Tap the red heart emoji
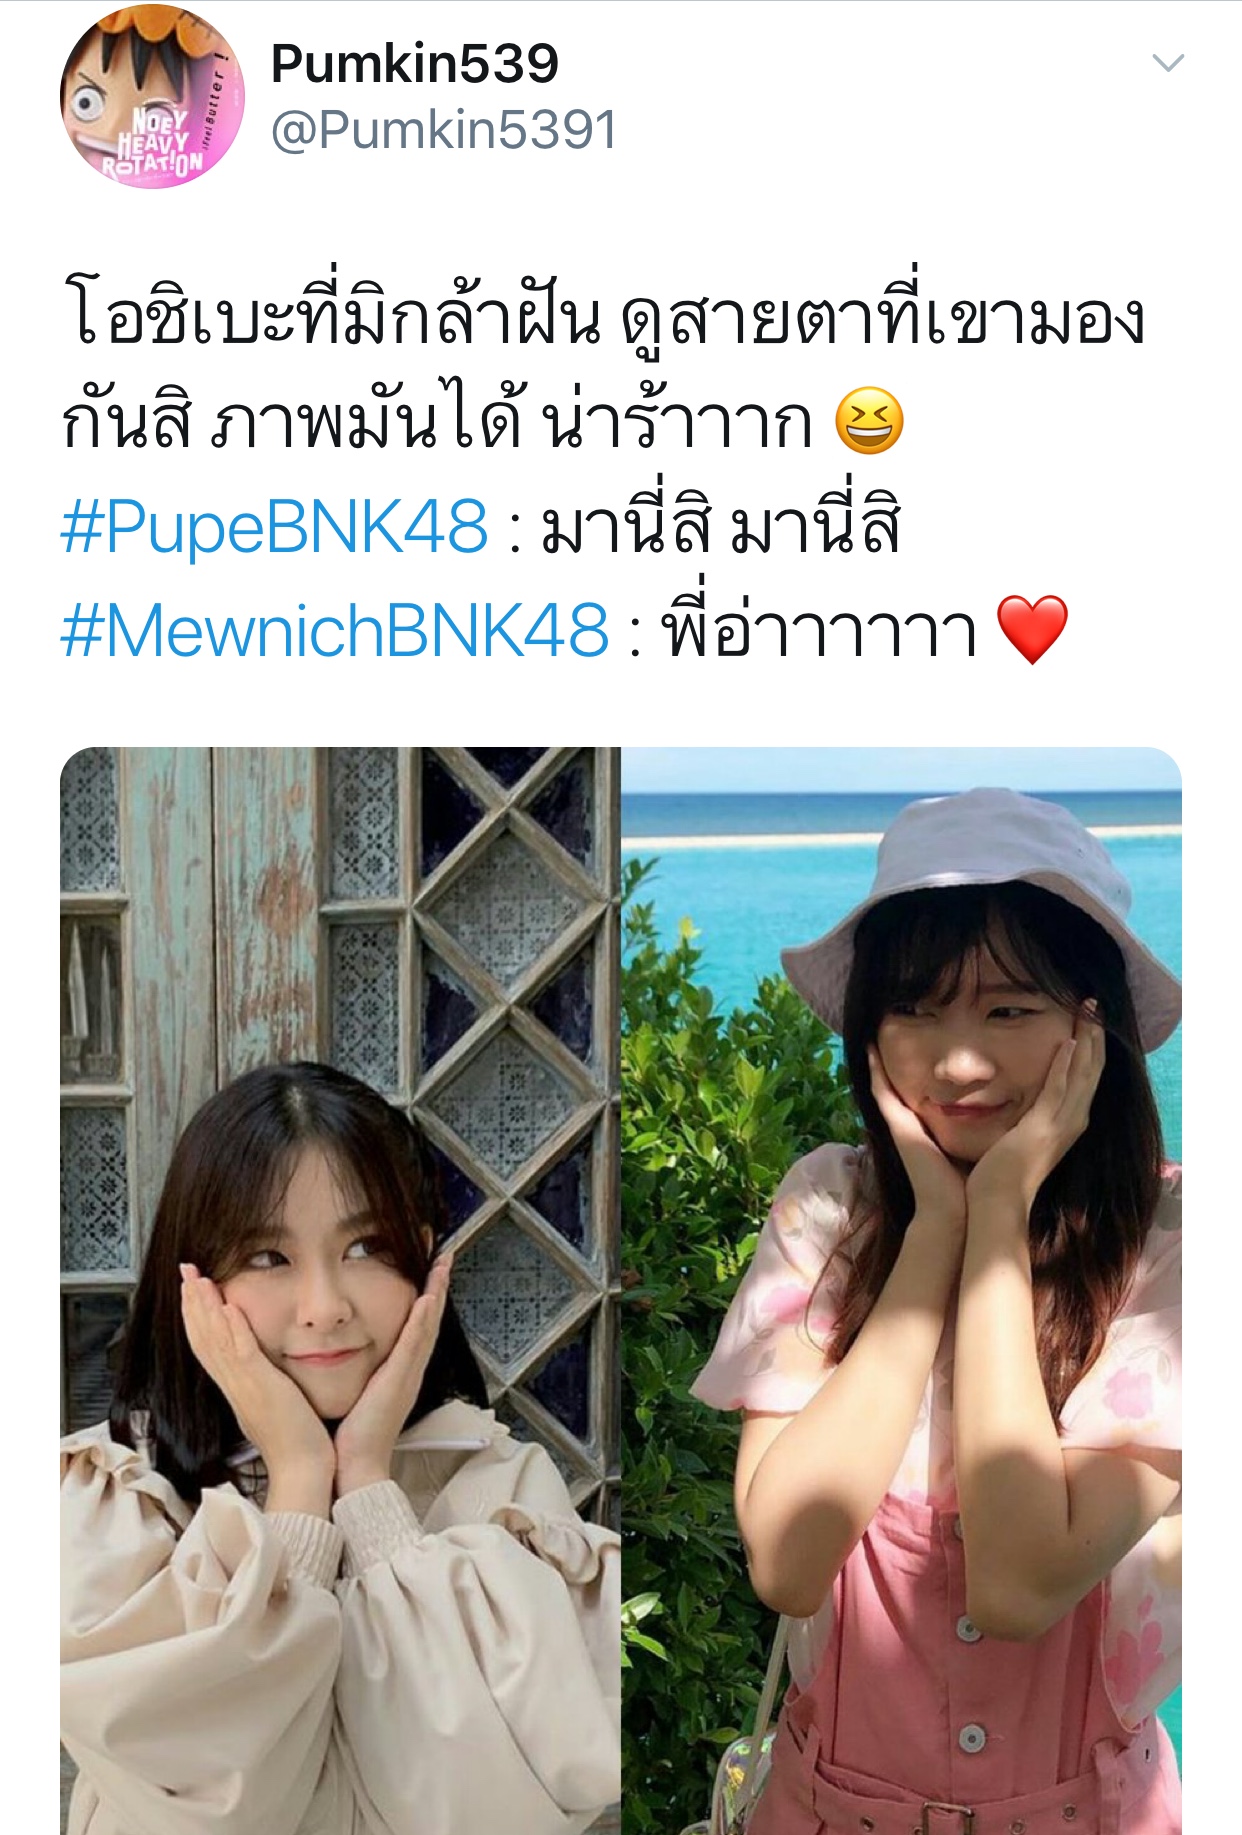Image resolution: width=1242 pixels, height=1835 pixels. tap(1033, 630)
